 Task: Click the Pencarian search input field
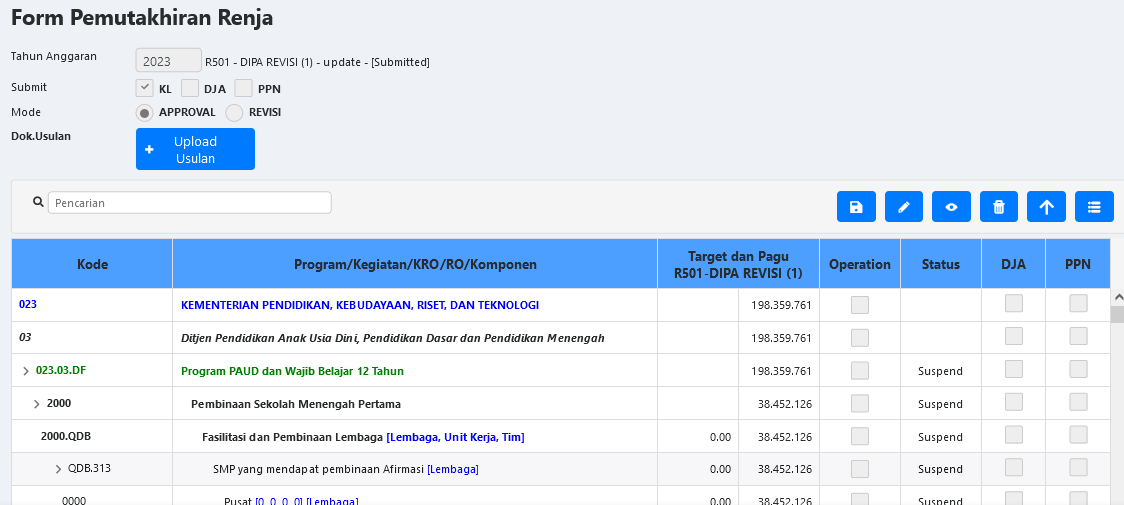[190, 203]
